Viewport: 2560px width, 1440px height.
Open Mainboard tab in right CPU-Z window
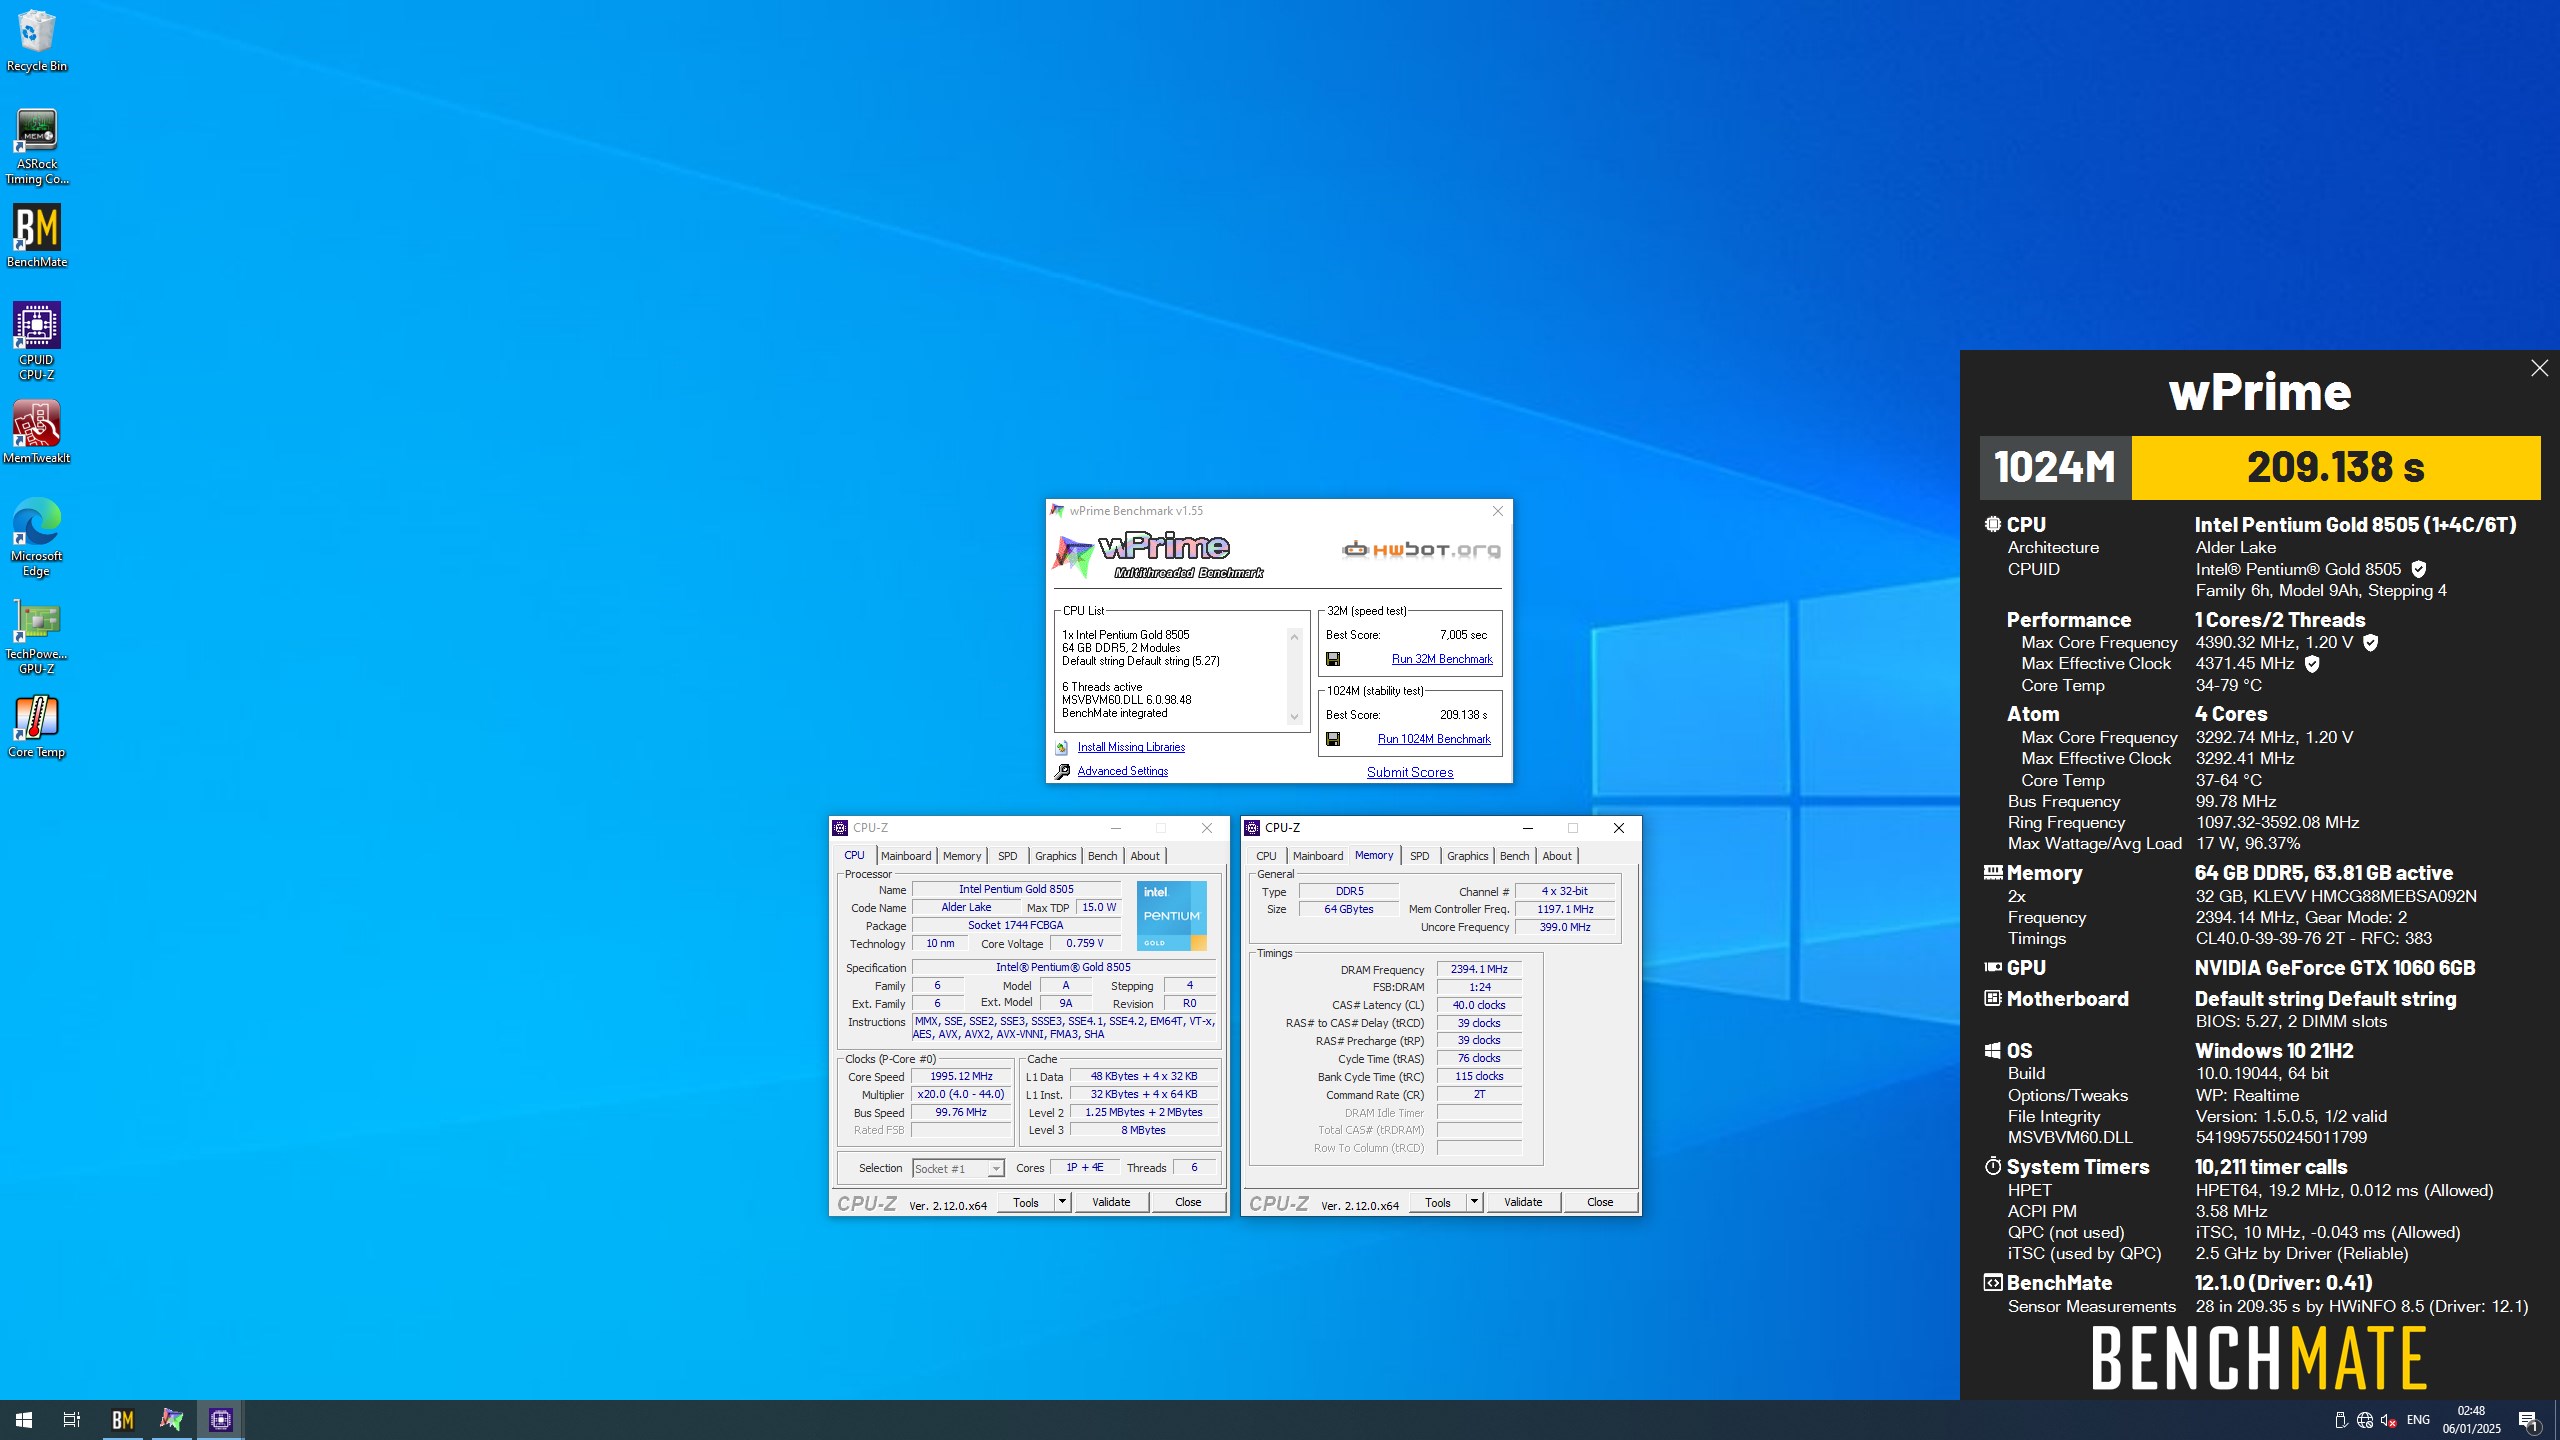click(x=1318, y=856)
